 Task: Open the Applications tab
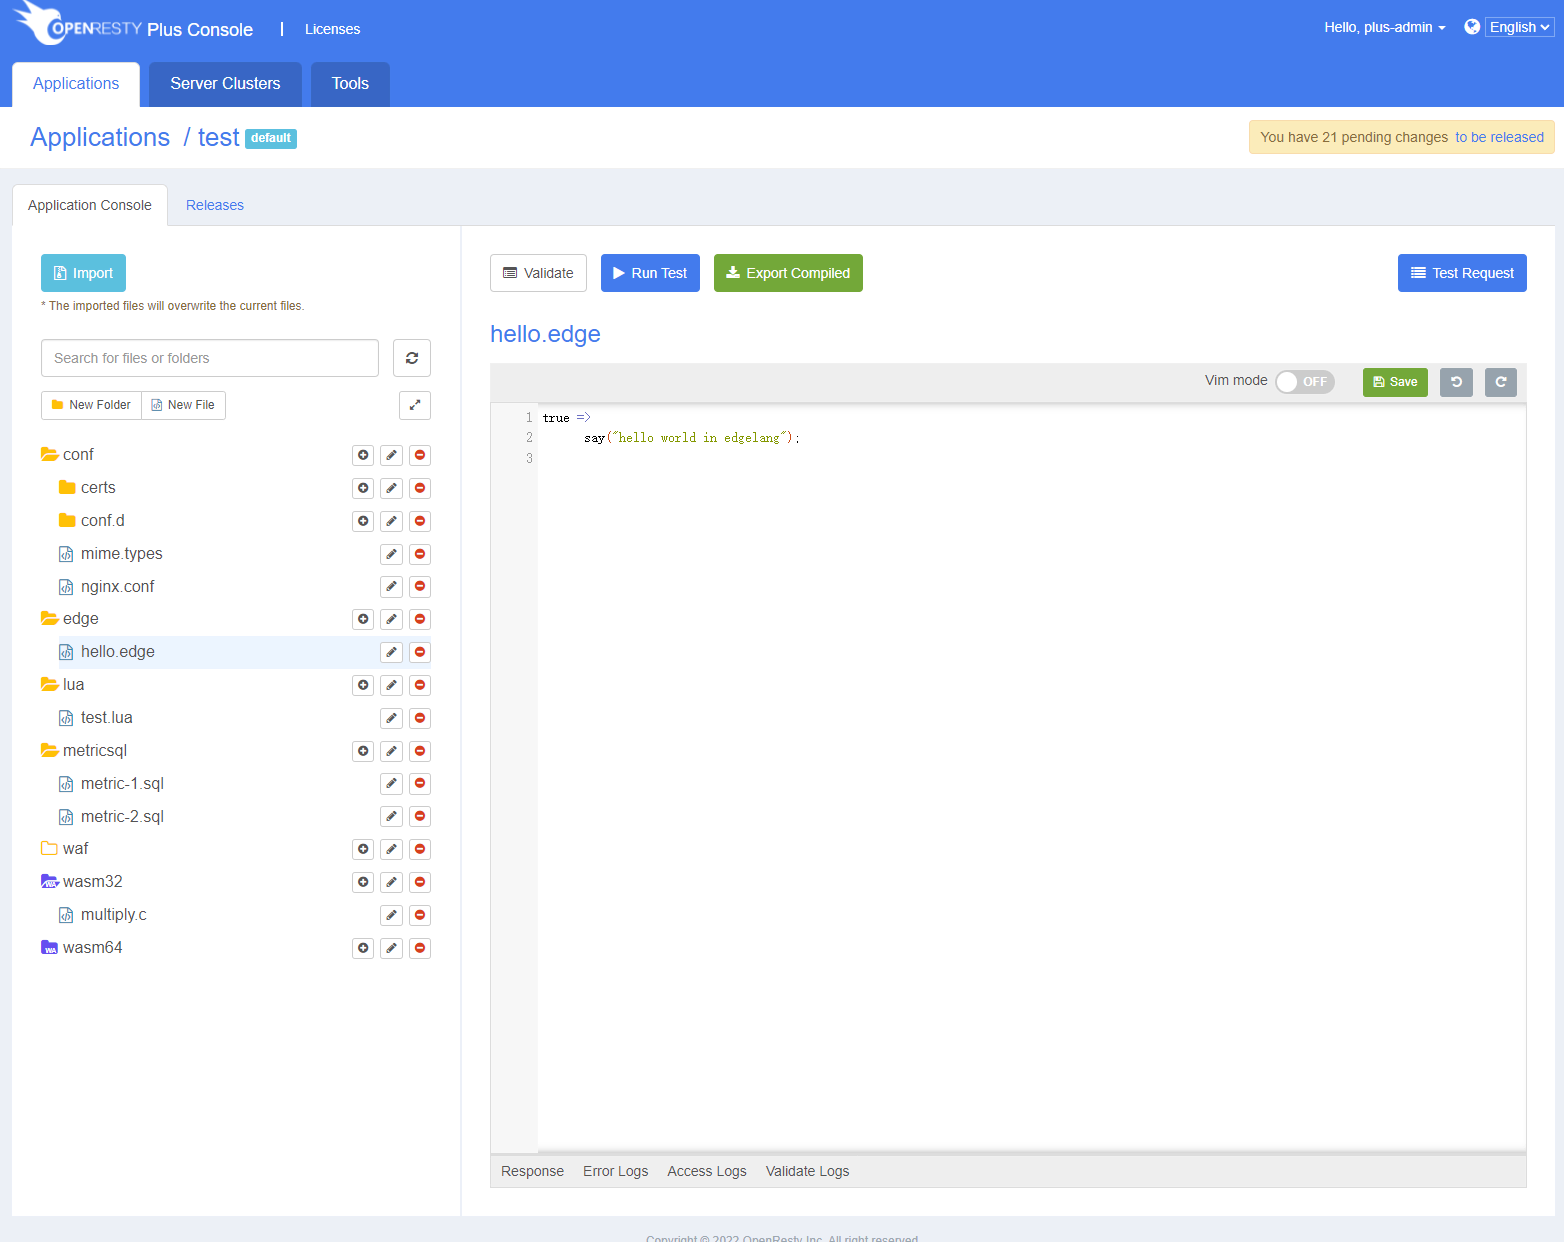point(76,84)
